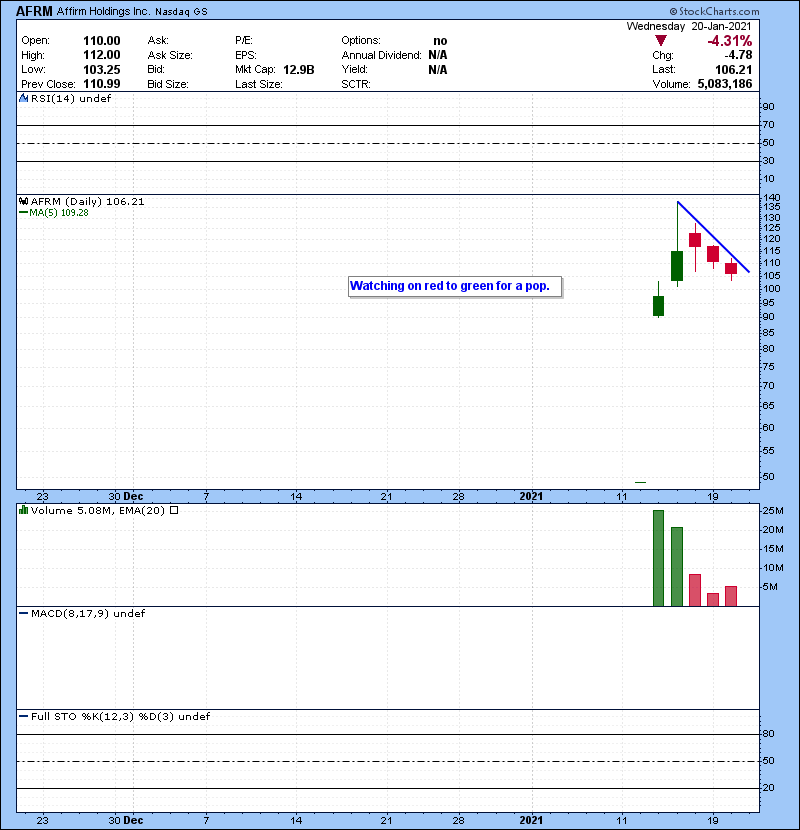Click the red down-triangle change indicator
The height and width of the screenshot is (830, 800).
click(x=660, y=41)
